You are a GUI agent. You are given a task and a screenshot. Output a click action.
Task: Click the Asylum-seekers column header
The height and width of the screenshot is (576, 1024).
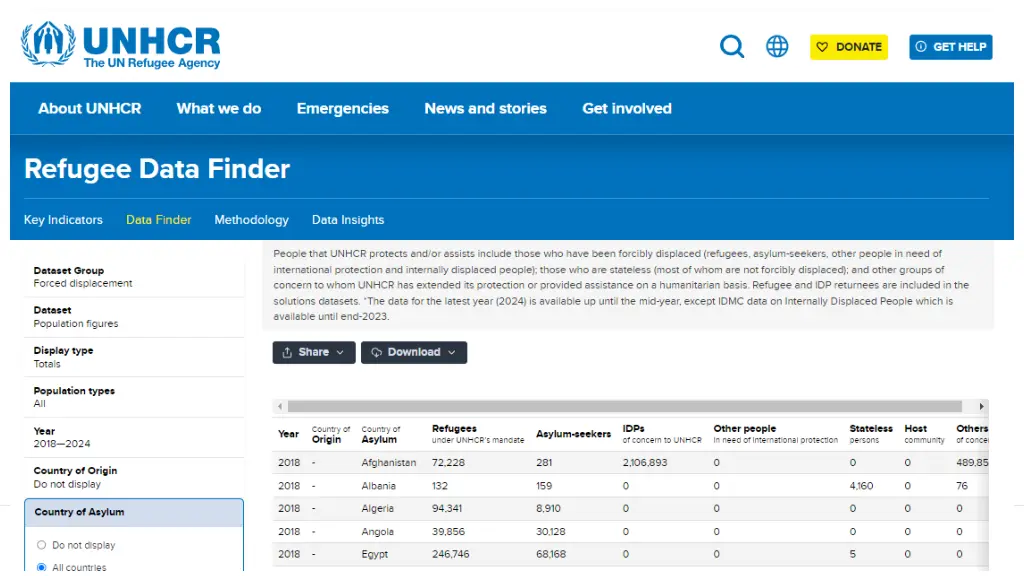[x=573, y=434]
